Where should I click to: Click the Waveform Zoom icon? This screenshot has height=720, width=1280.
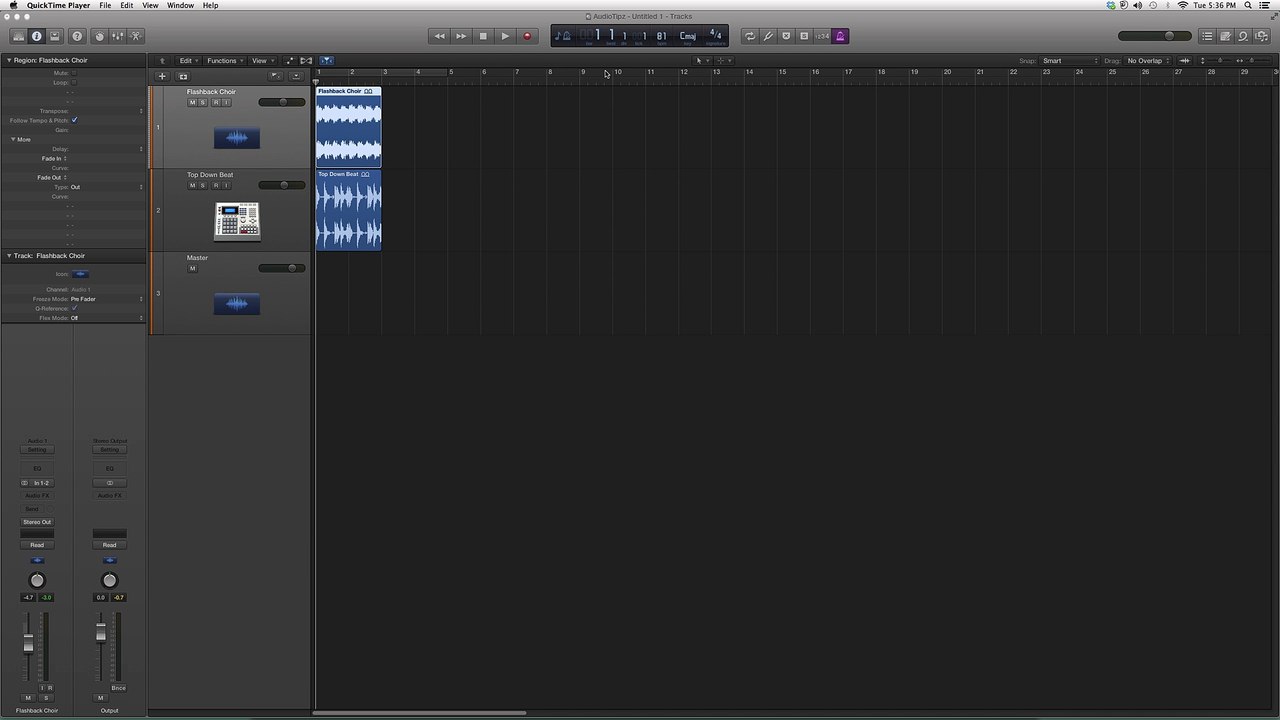[x=1185, y=61]
